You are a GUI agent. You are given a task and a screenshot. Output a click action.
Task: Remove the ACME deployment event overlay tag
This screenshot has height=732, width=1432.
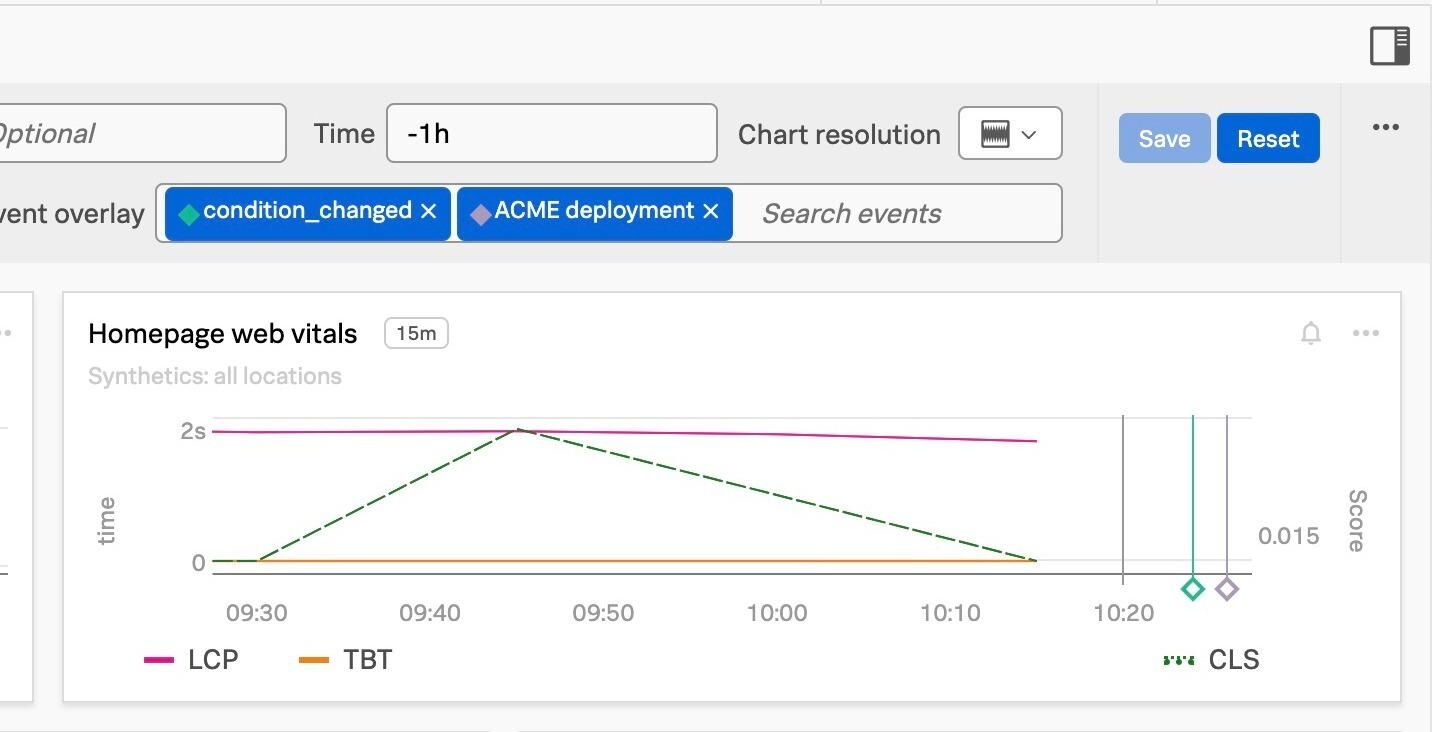coord(711,212)
